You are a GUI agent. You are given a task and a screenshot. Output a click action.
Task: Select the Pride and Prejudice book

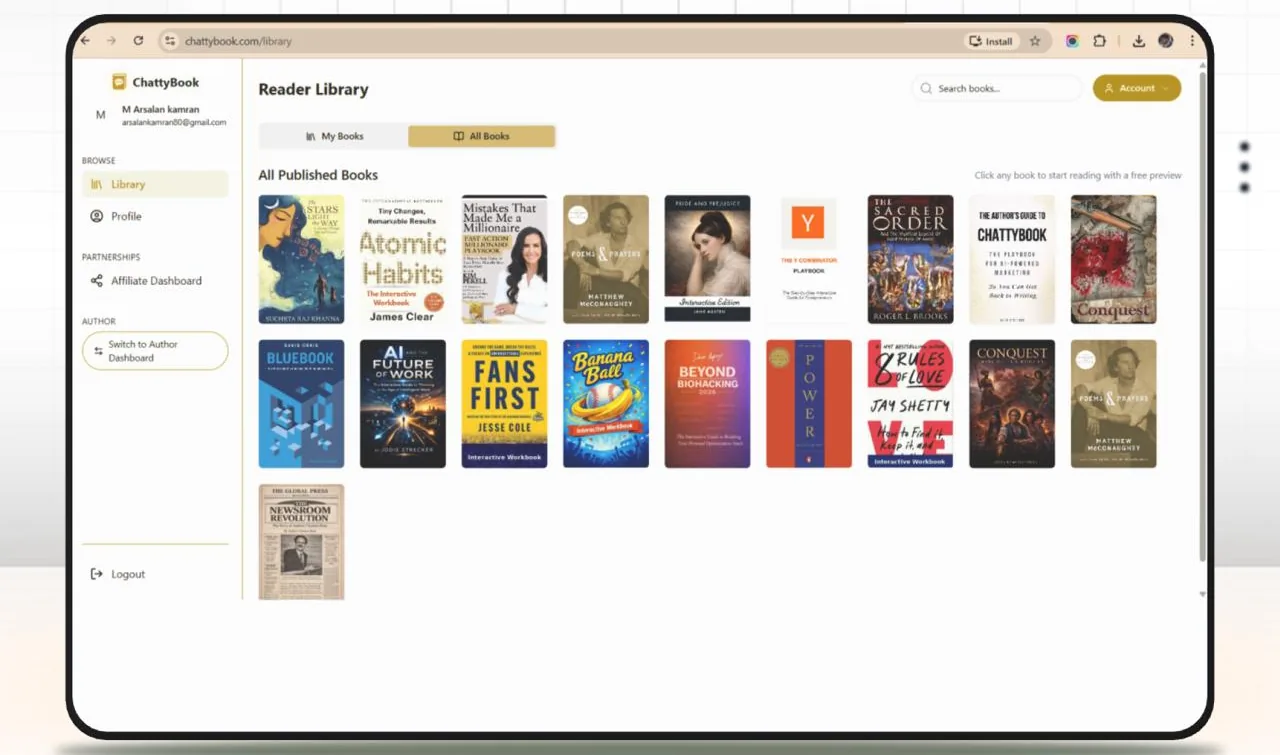pos(707,259)
